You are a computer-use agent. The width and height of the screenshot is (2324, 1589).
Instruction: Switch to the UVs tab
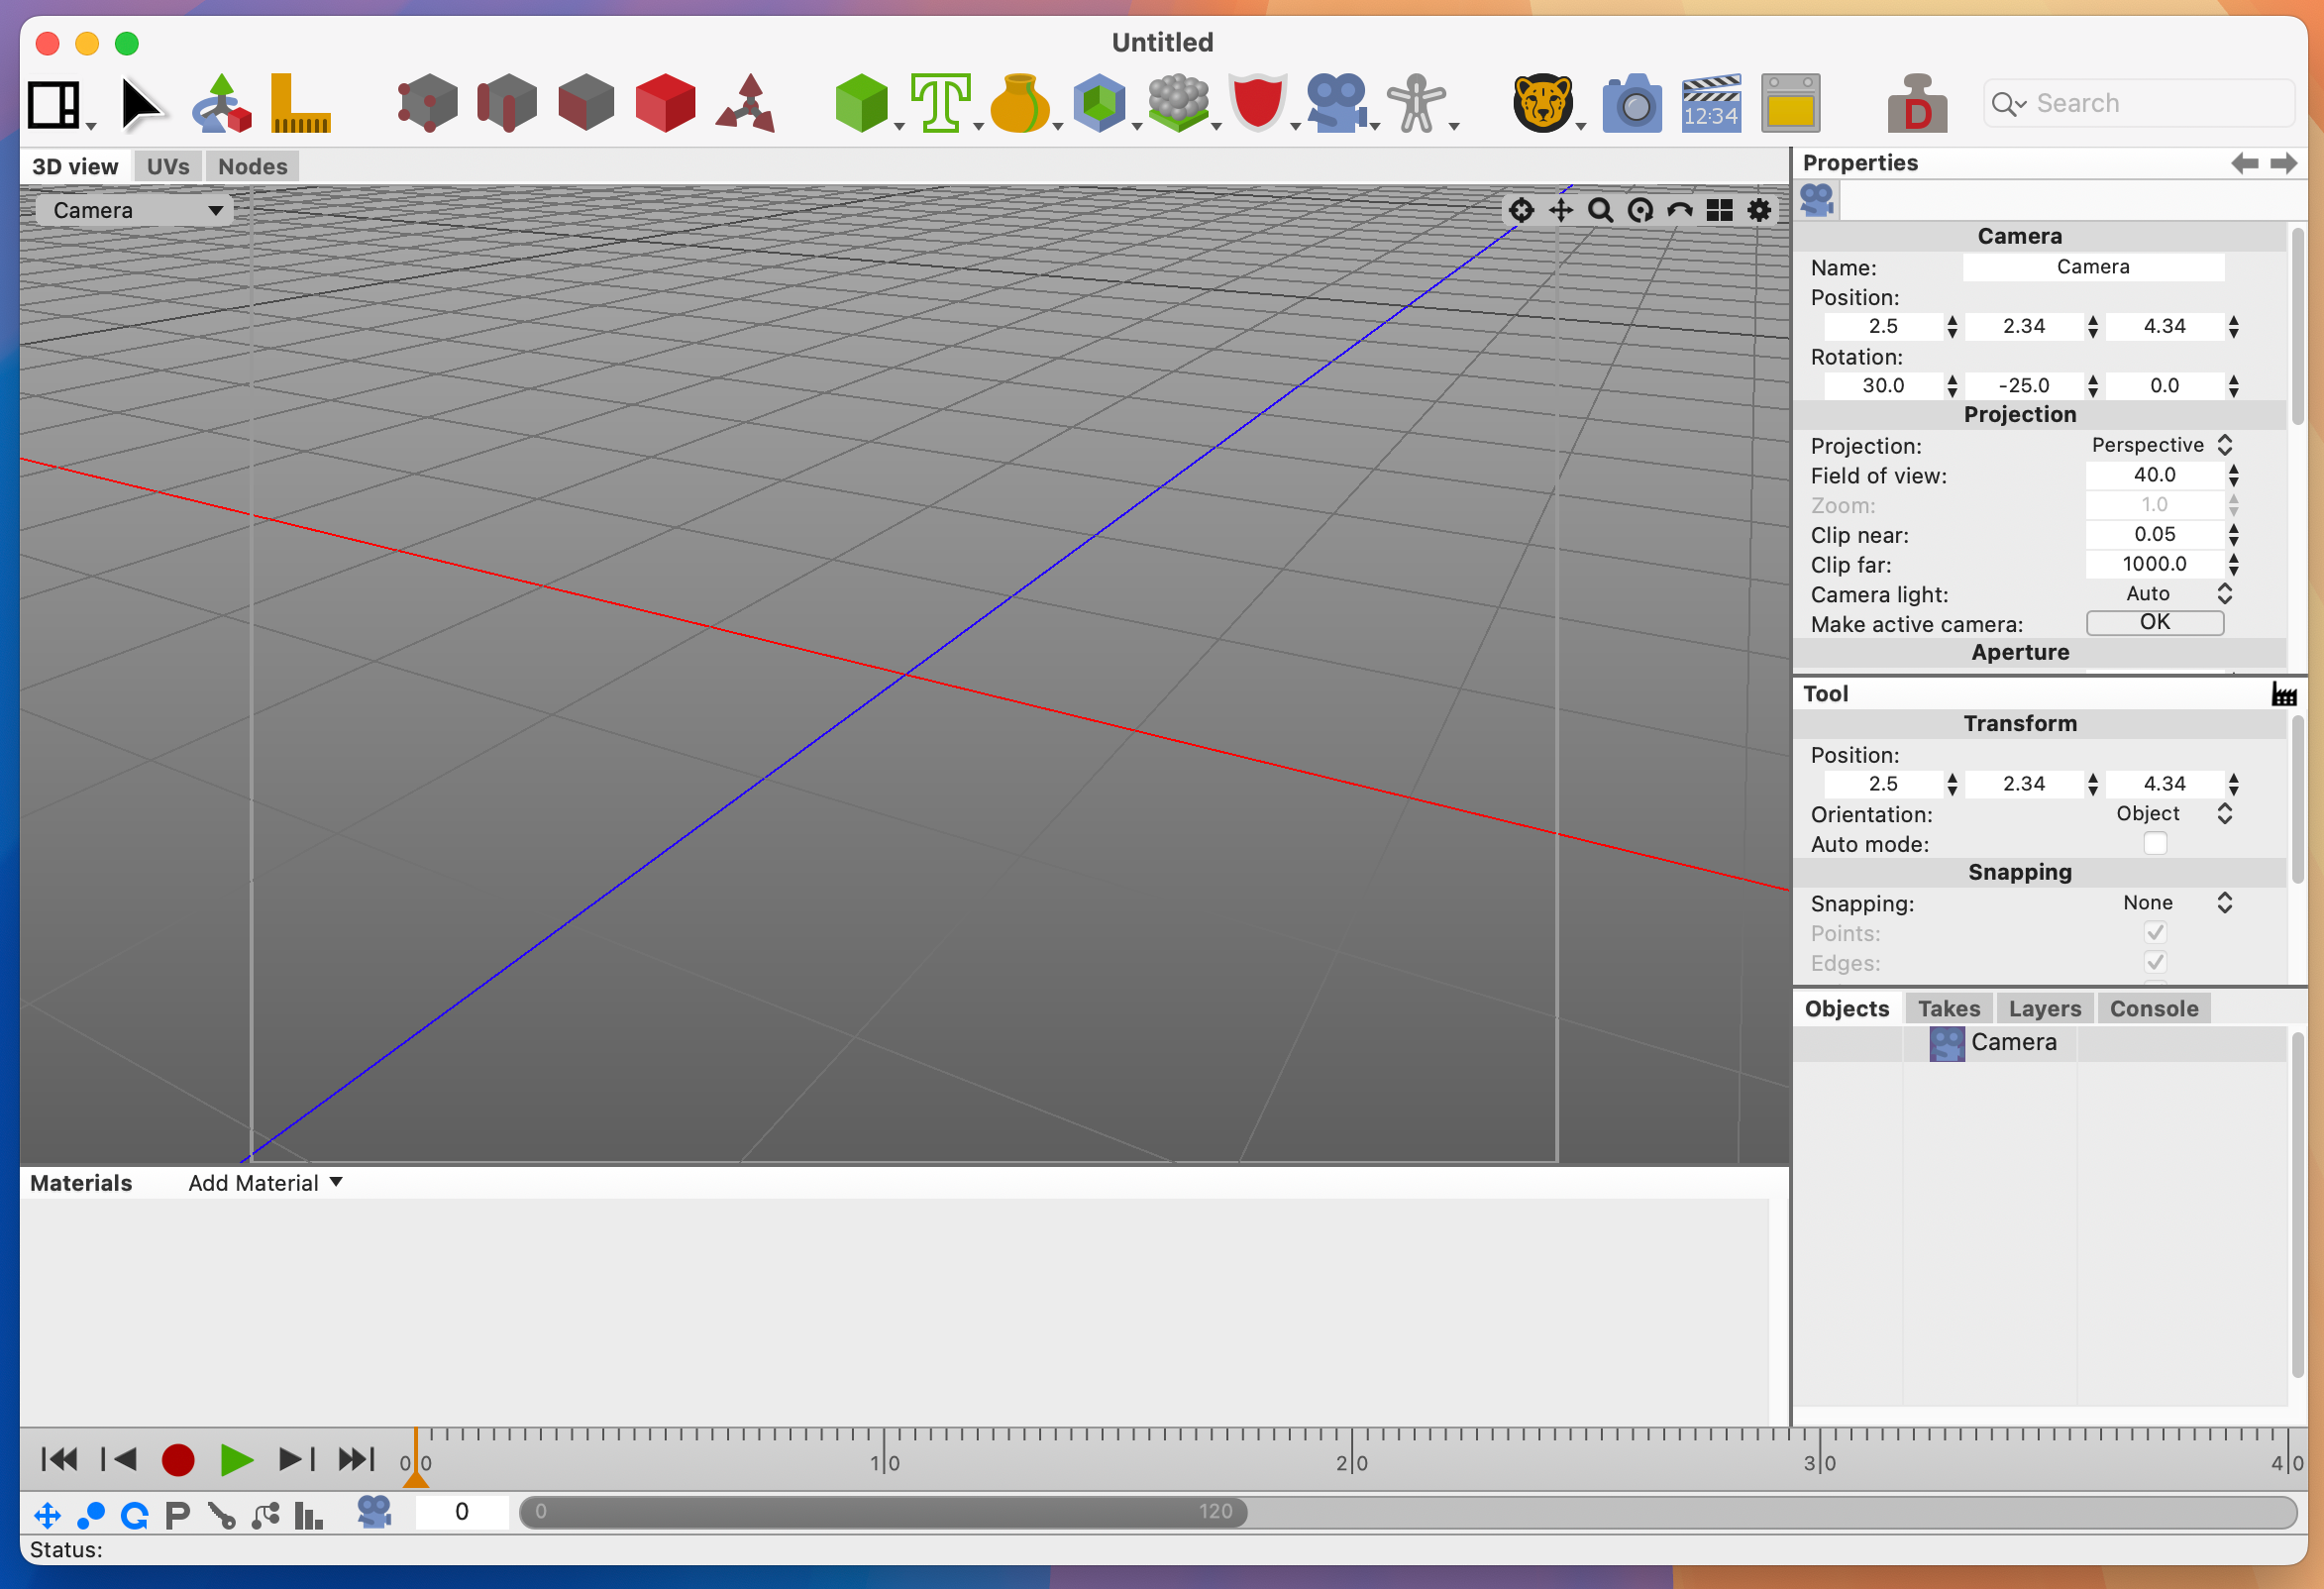pos(167,165)
